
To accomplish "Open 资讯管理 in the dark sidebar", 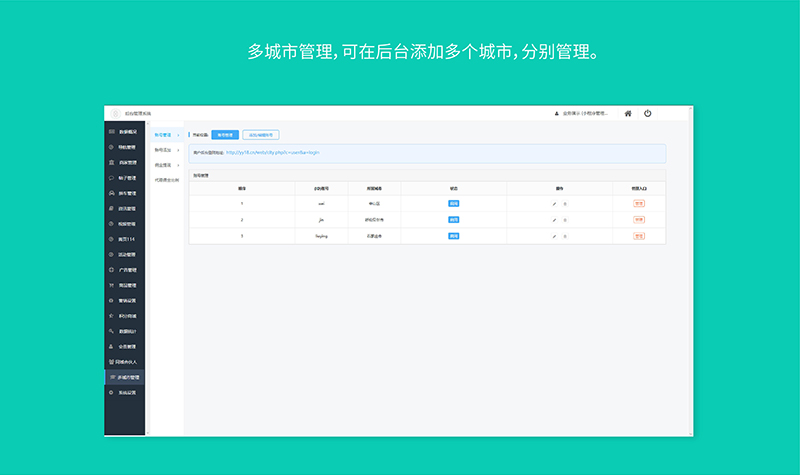I will [x=124, y=209].
